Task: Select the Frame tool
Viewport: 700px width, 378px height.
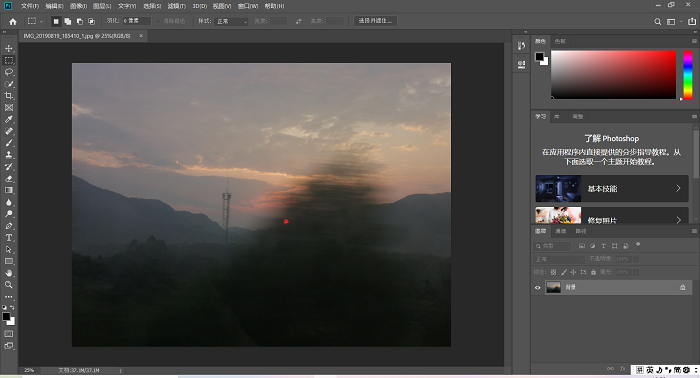Action: pos(8,108)
